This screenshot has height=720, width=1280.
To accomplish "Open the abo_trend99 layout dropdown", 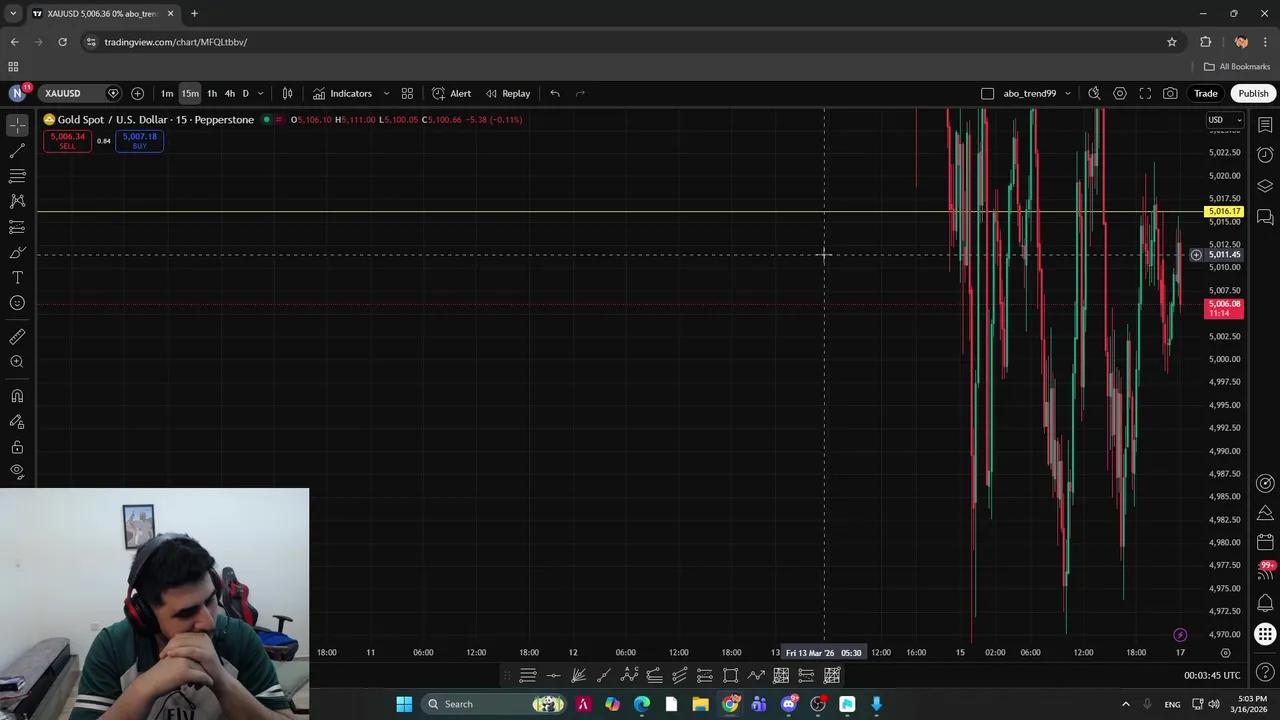I will click(x=1067, y=93).
